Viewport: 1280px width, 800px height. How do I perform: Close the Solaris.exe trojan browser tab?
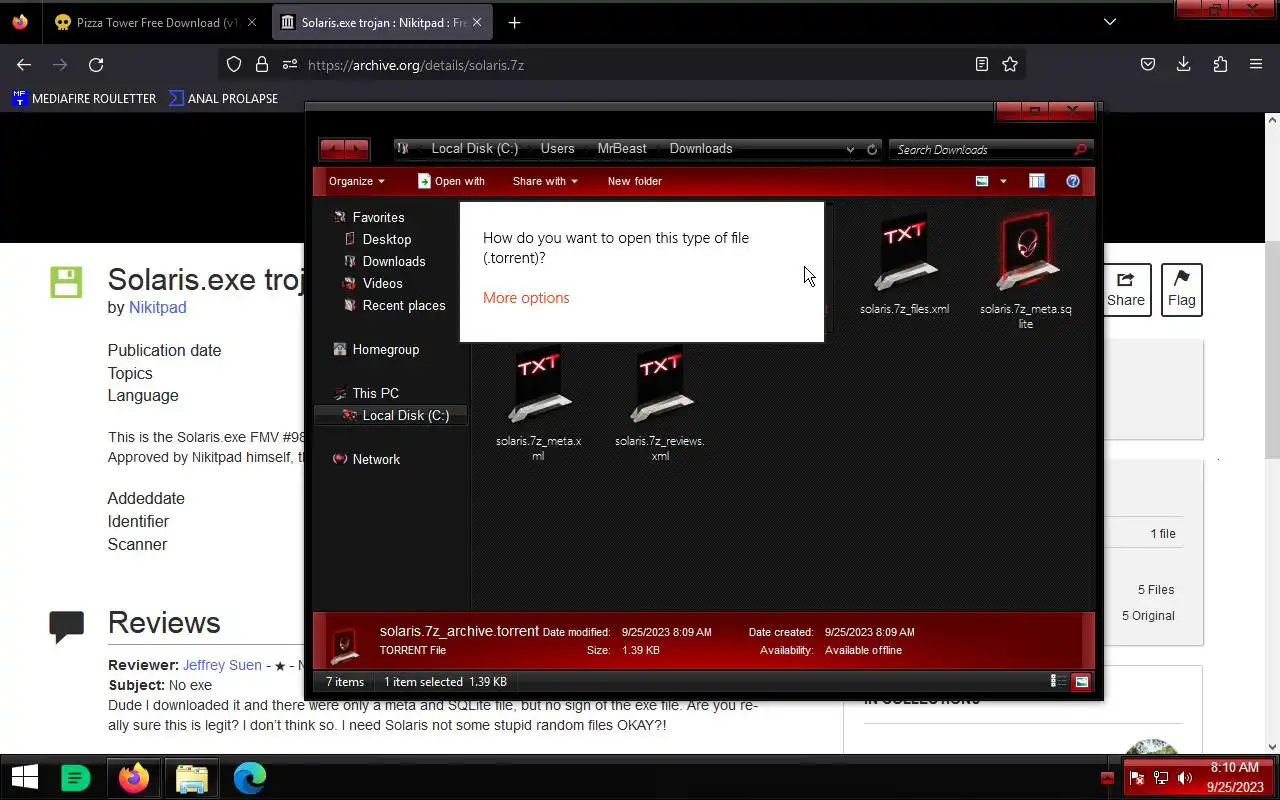click(477, 22)
